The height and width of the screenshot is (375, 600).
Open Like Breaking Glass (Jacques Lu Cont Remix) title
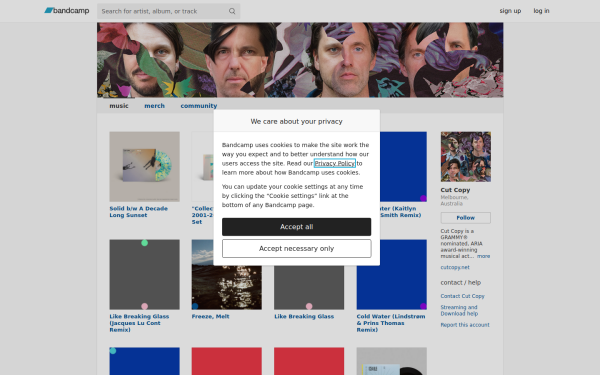[x=139, y=323]
